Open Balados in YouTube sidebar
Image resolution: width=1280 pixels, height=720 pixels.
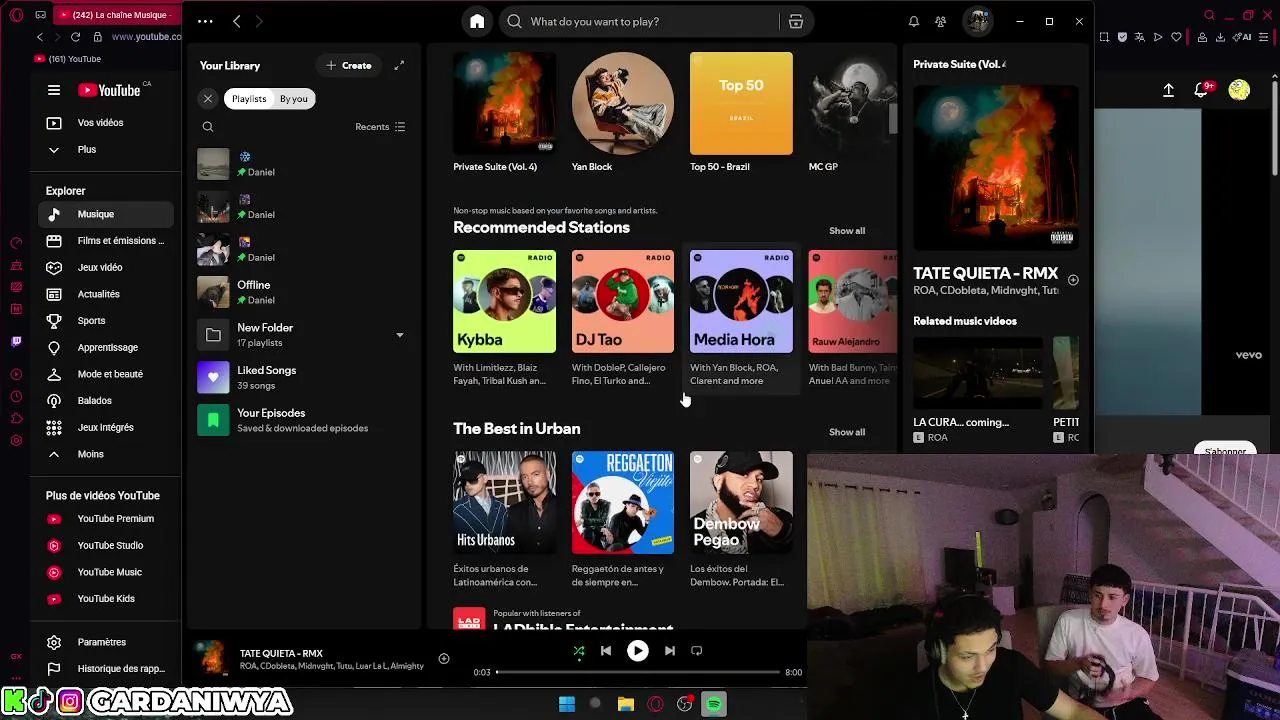[x=105, y=401]
